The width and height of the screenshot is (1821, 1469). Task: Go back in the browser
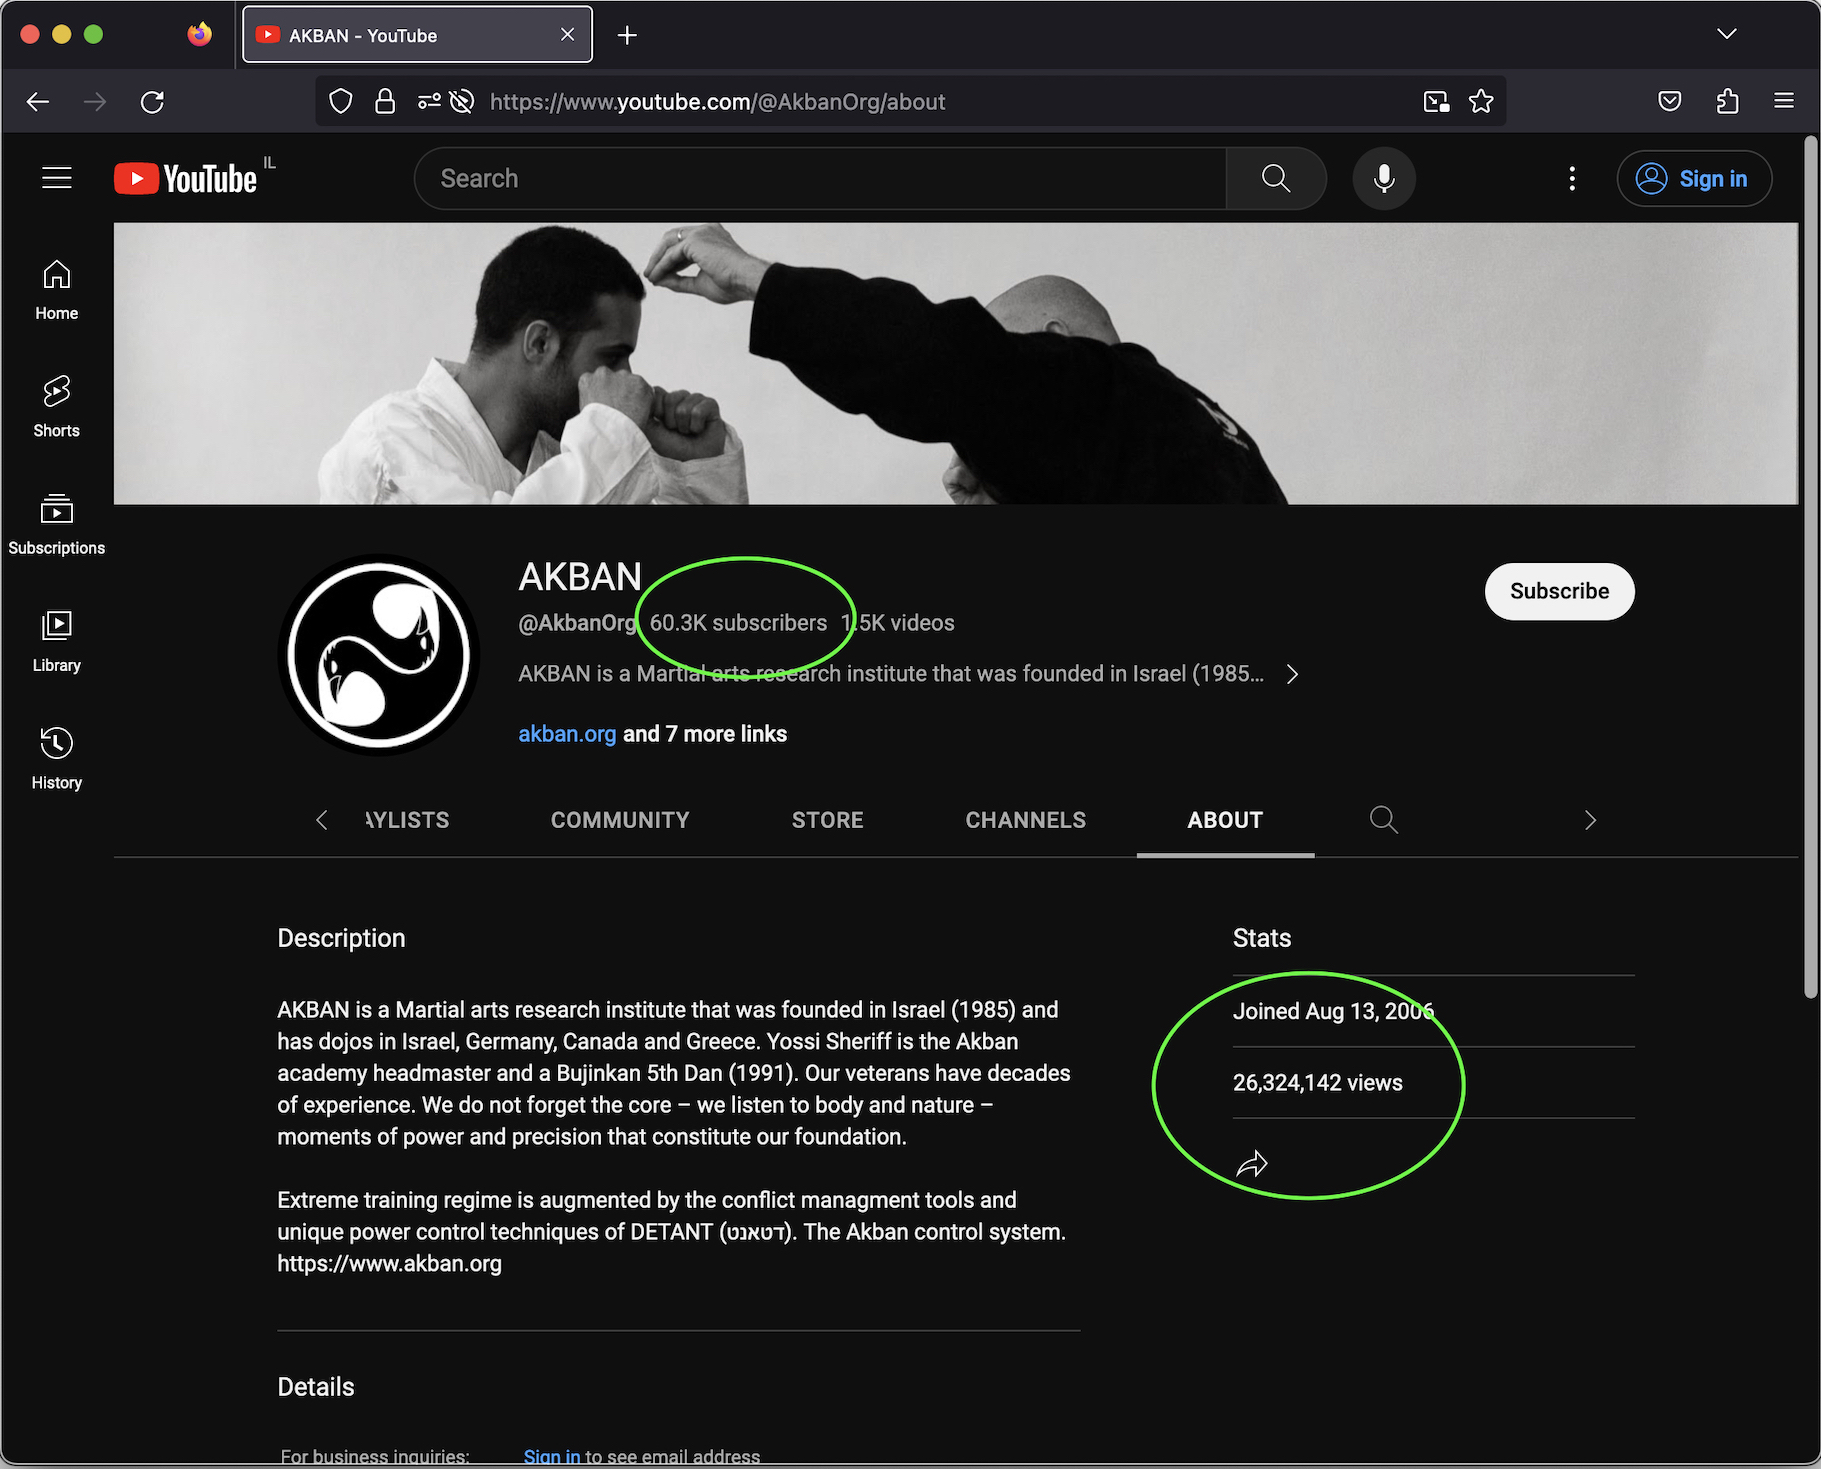point(38,101)
